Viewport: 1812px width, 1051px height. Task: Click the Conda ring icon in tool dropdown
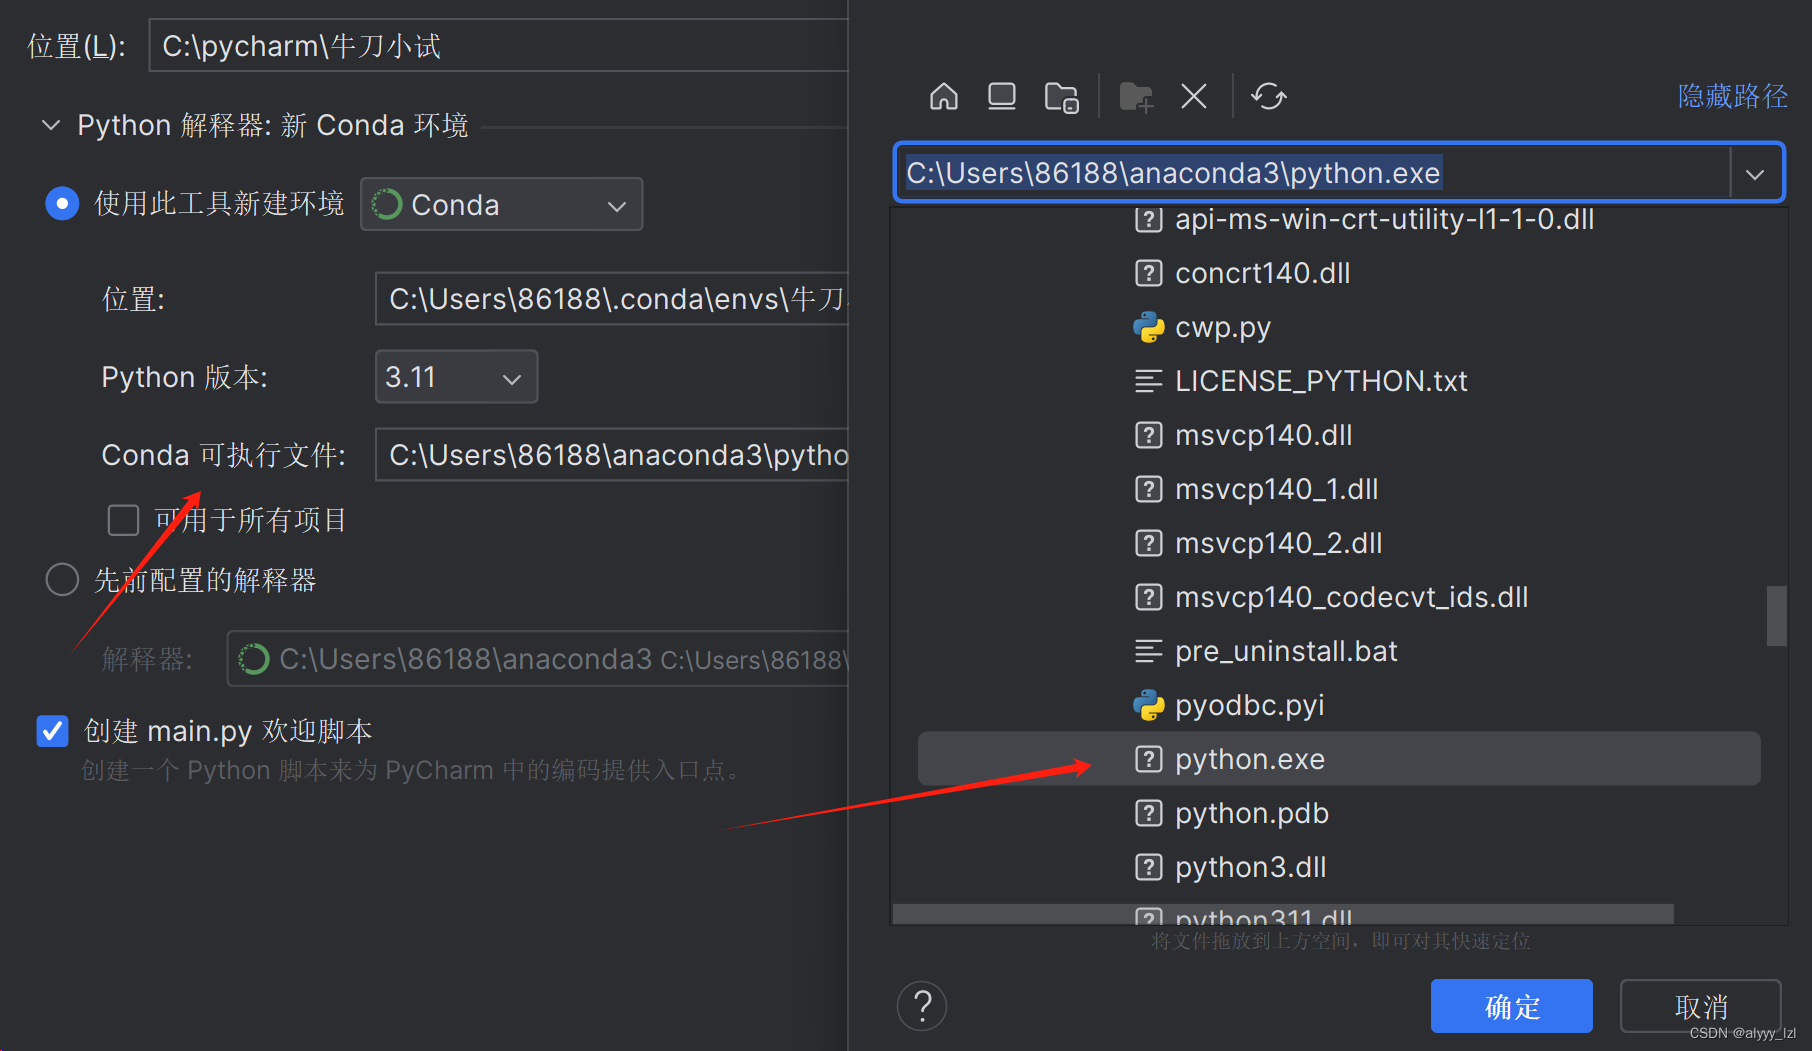tap(387, 205)
